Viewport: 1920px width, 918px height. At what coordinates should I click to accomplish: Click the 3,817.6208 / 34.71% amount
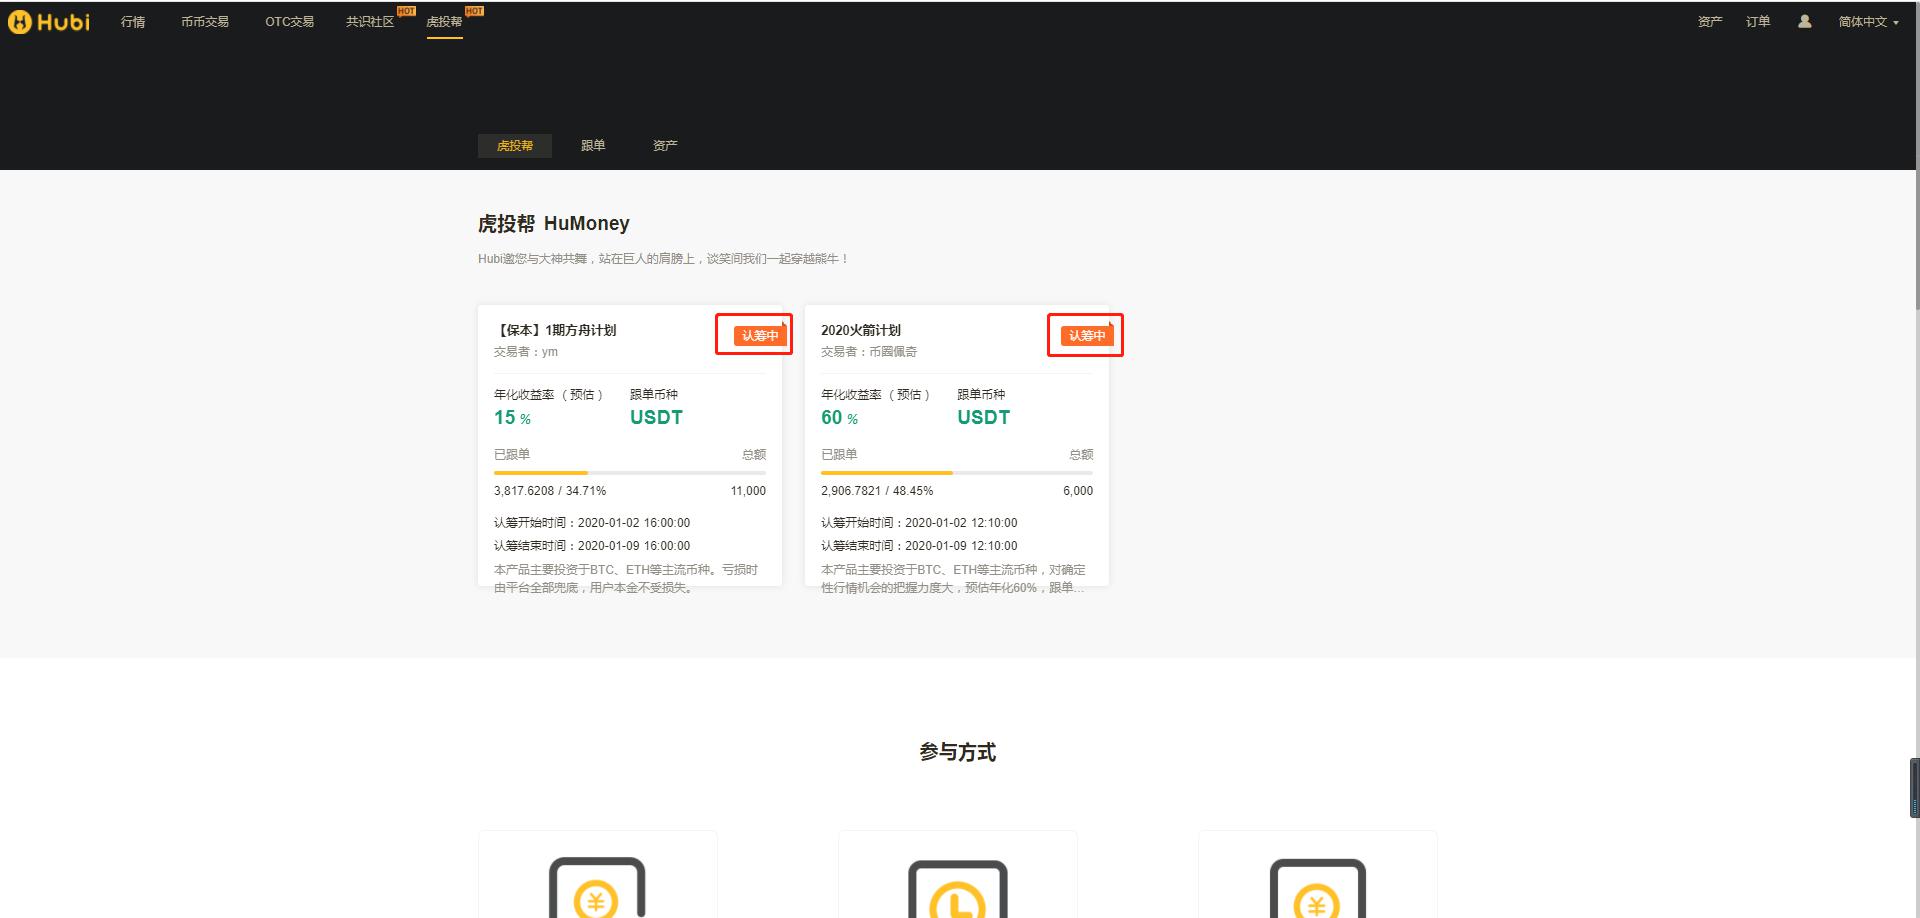pyautogui.click(x=550, y=491)
